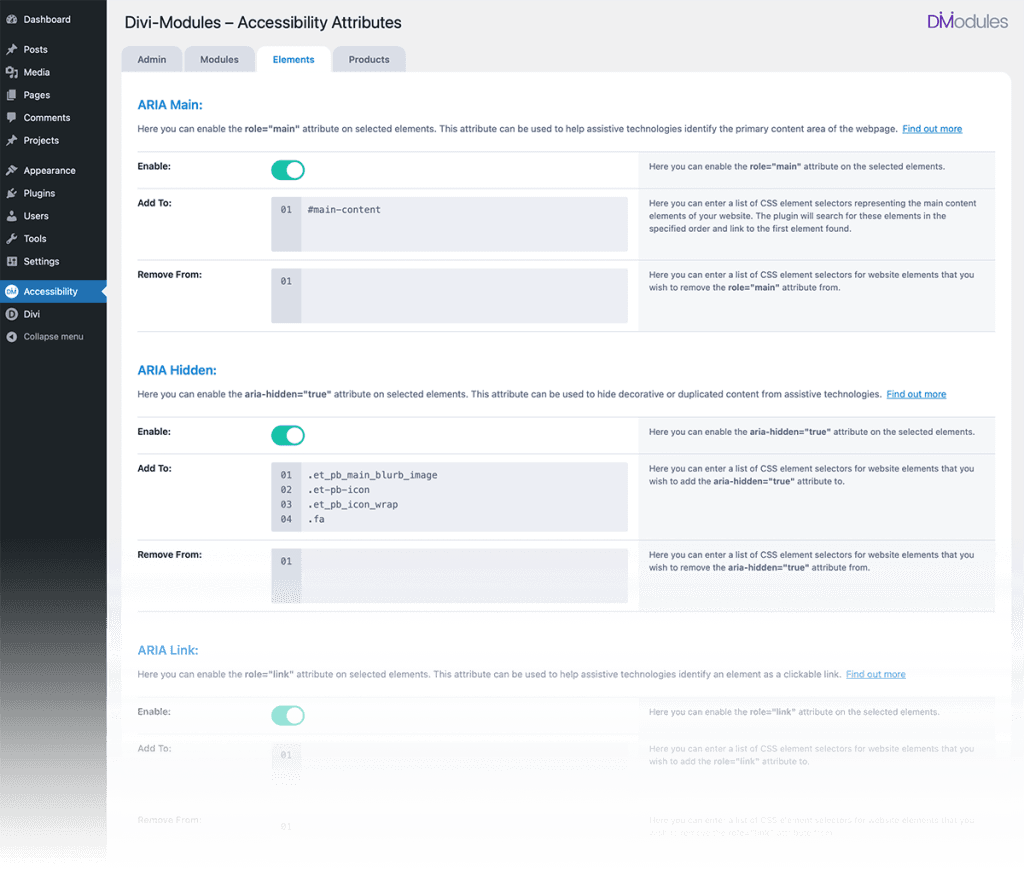Switch to the Modules tab

click(219, 59)
